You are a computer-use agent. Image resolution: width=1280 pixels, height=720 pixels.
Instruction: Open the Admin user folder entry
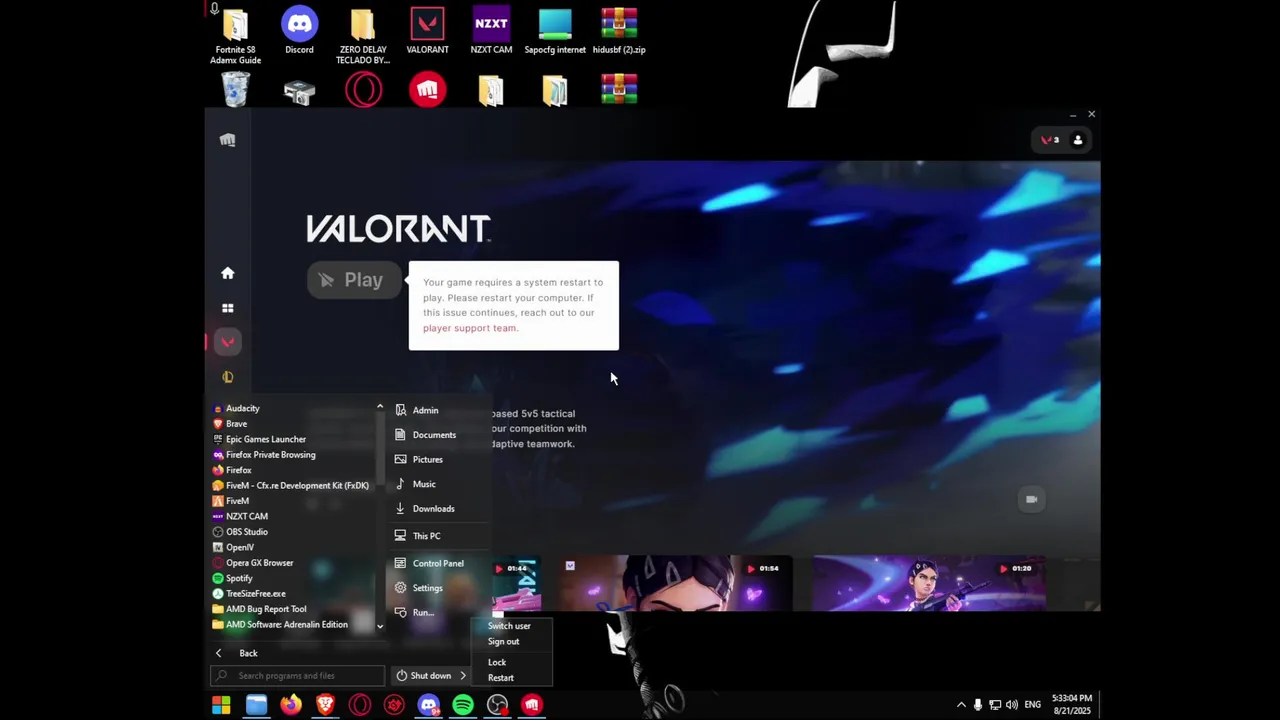(x=426, y=410)
